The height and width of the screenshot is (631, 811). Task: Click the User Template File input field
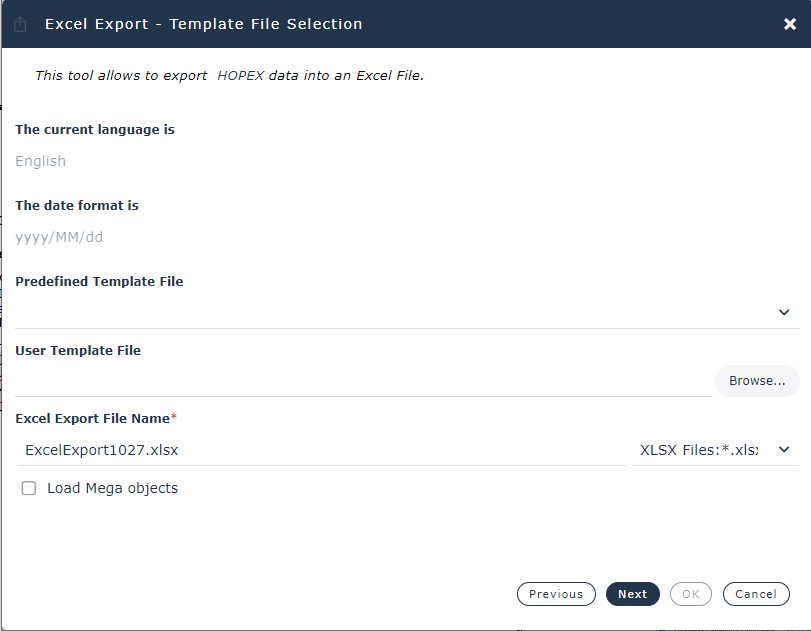pyautogui.click(x=362, y=381)
